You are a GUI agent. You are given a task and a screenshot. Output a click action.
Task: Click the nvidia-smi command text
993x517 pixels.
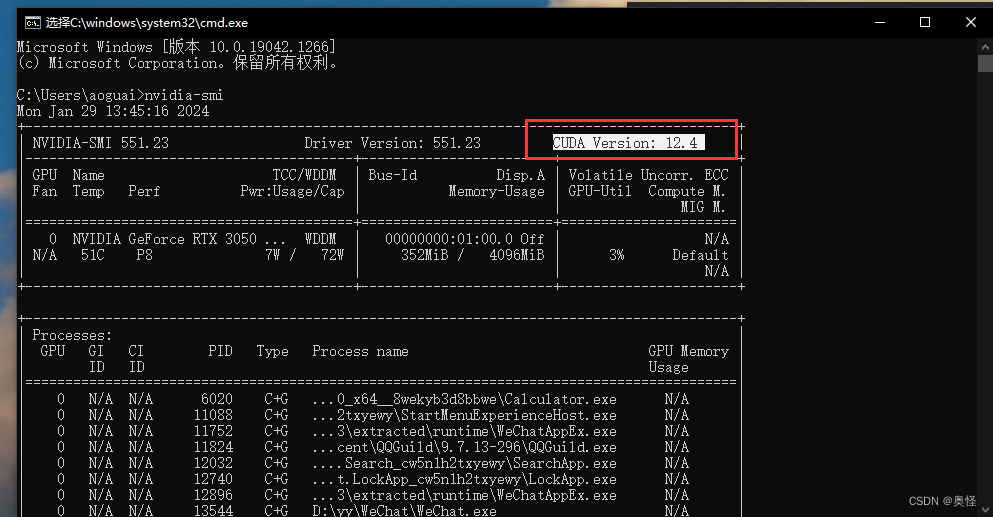[x=184, y=95]
